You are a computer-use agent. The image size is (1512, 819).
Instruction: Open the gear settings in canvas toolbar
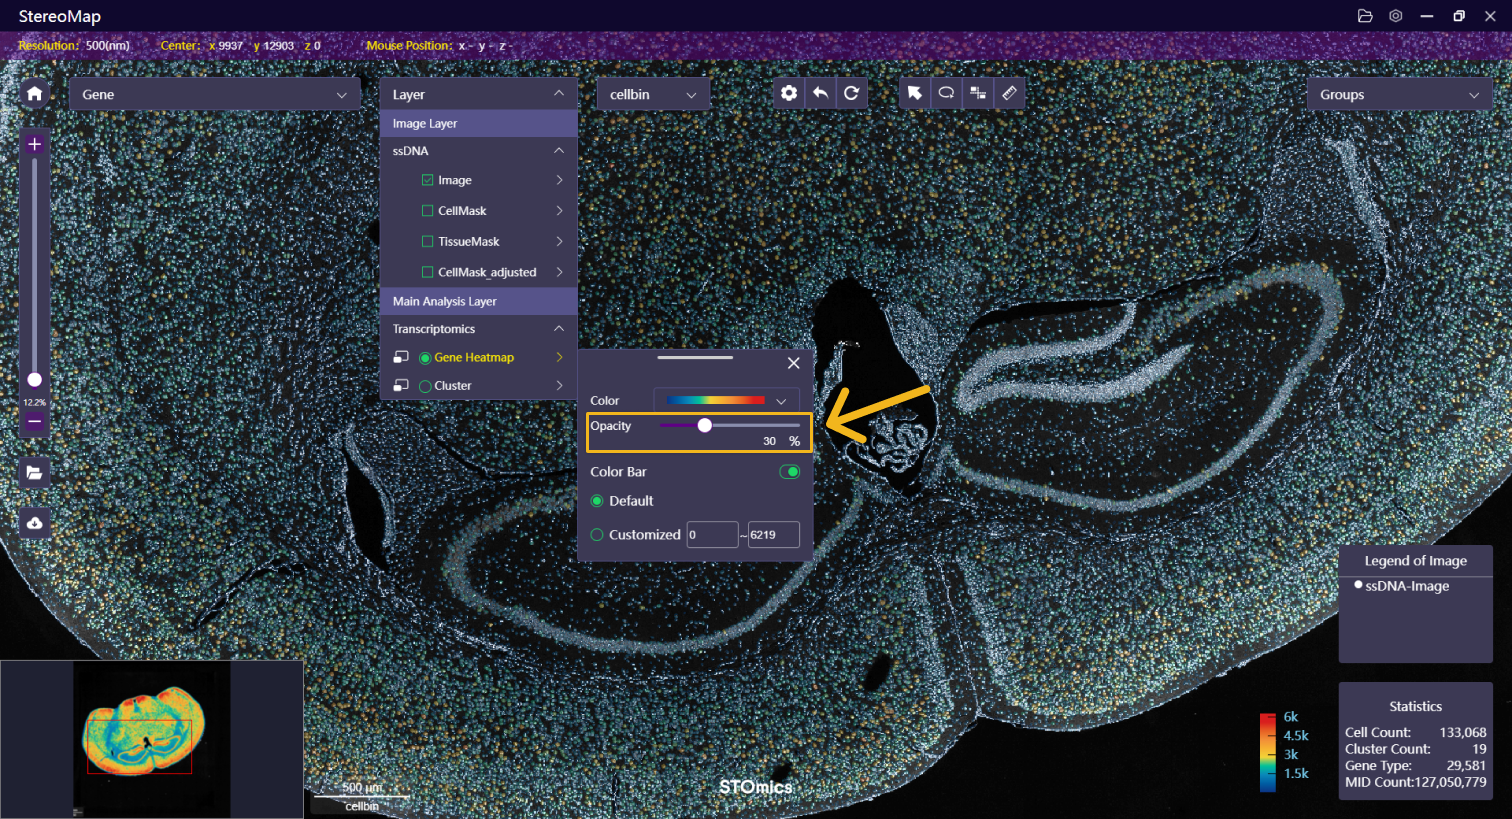(789, 93)
